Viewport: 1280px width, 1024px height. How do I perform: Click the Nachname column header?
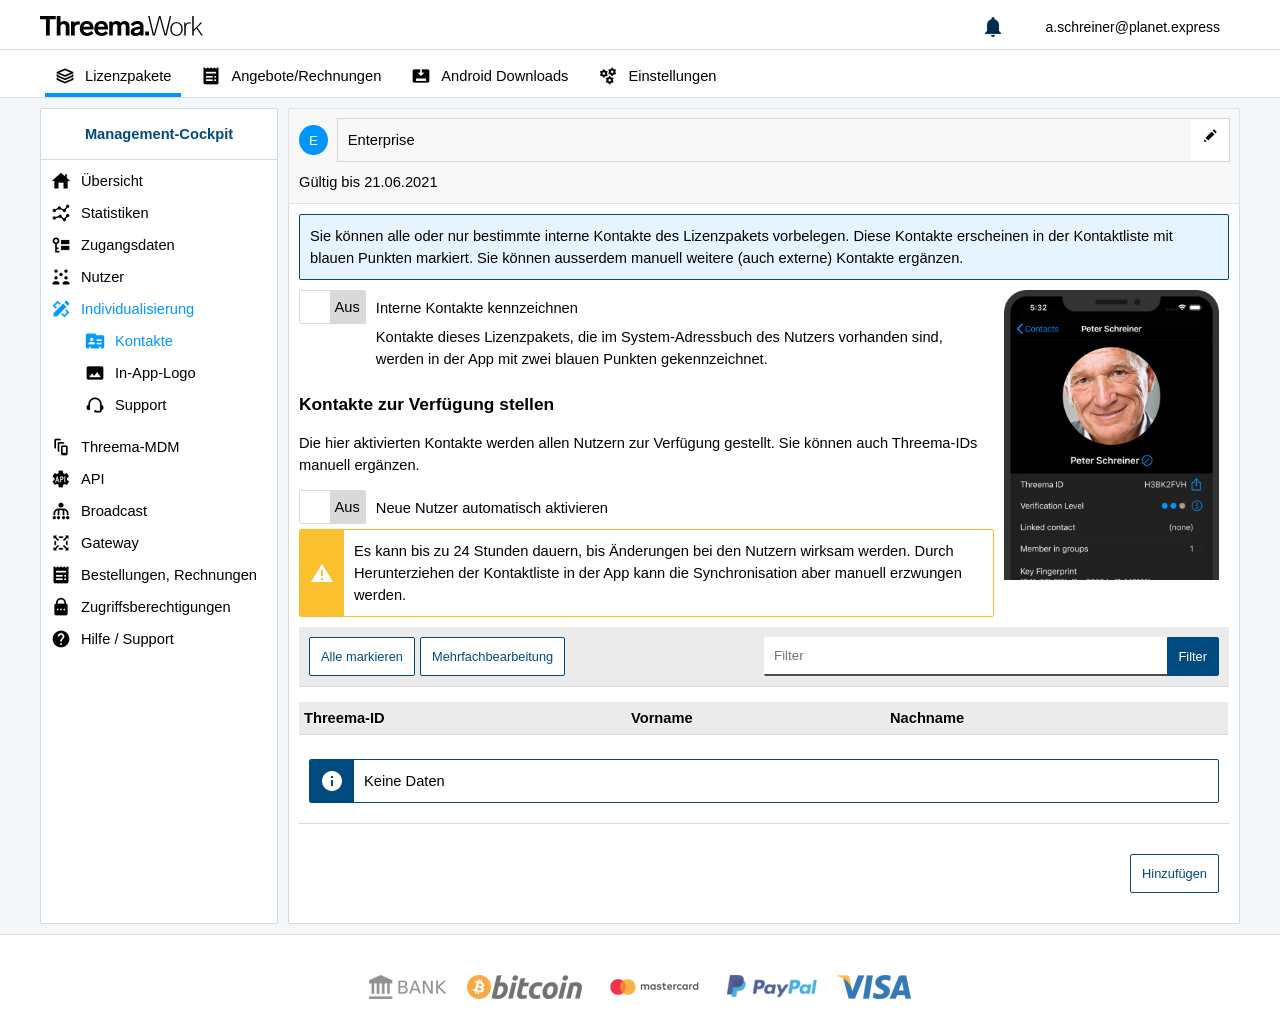click(x=927, y=718)
